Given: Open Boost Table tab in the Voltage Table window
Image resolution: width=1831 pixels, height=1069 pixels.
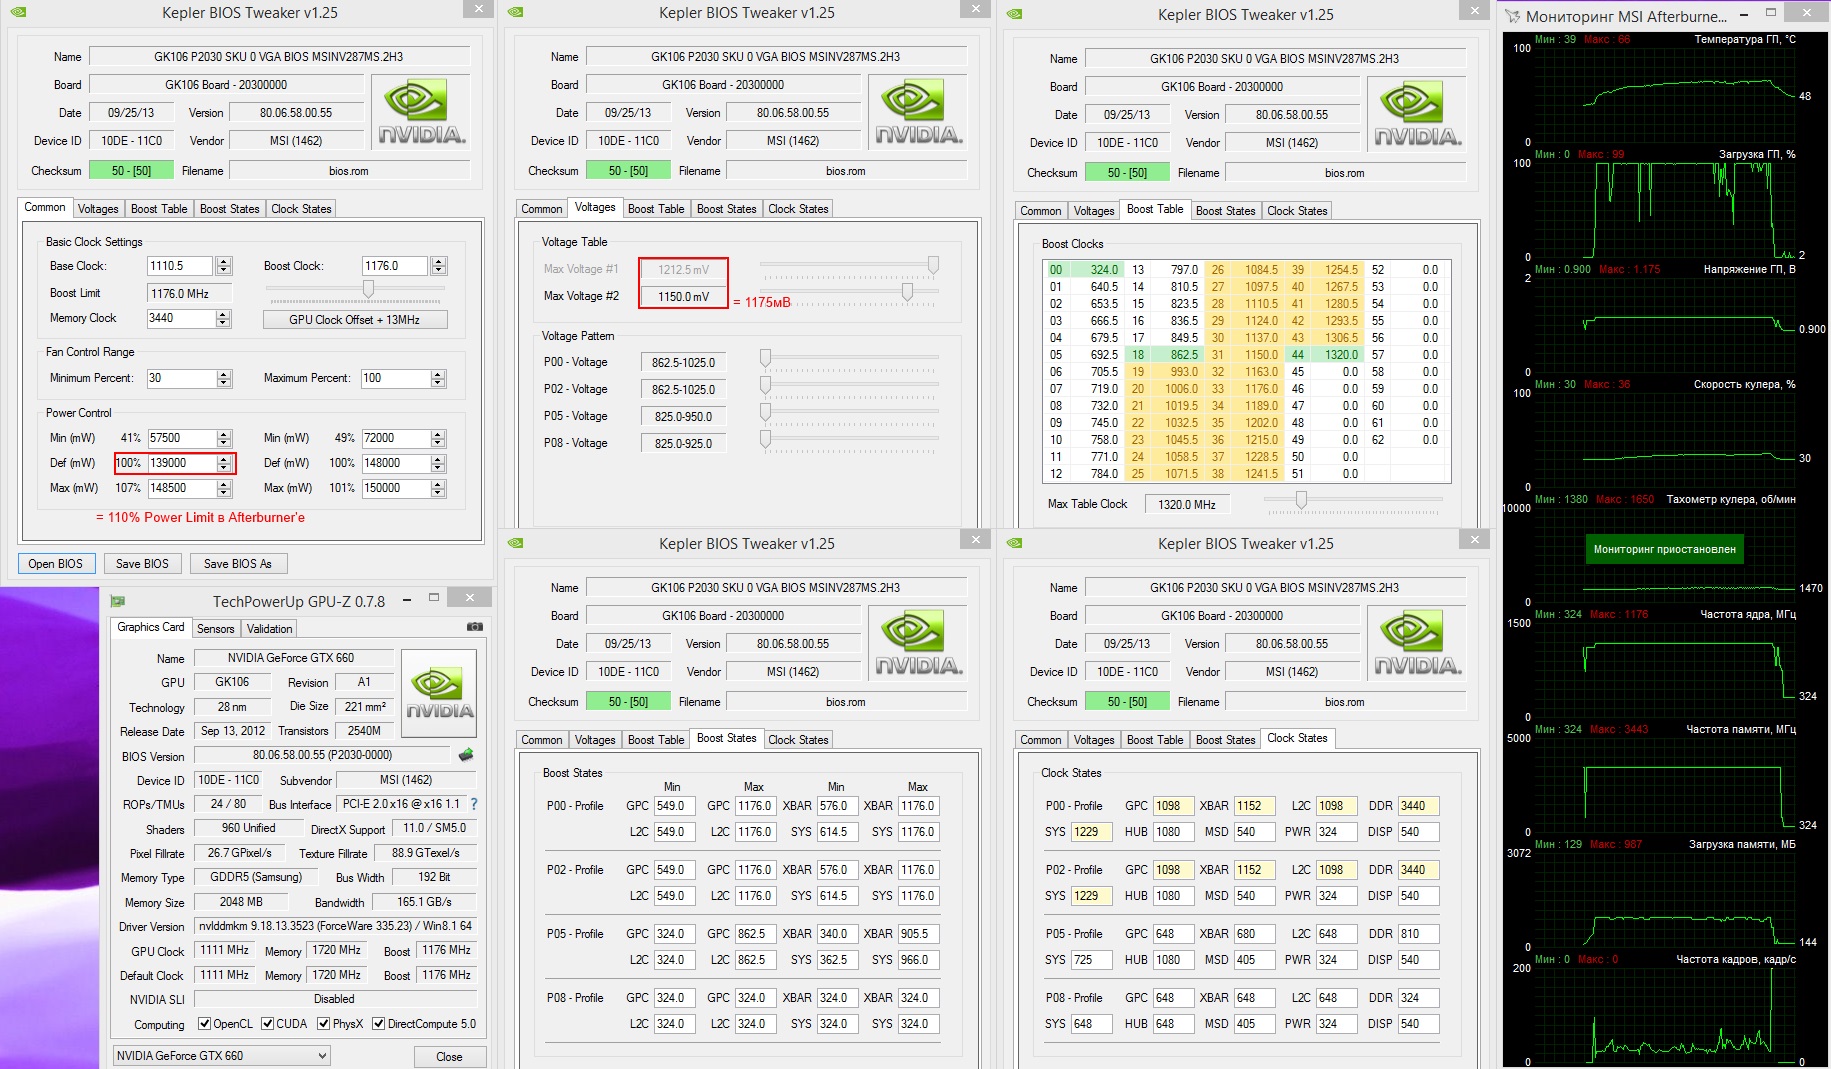Looking at the screenshot, I should tap(656, 209).
